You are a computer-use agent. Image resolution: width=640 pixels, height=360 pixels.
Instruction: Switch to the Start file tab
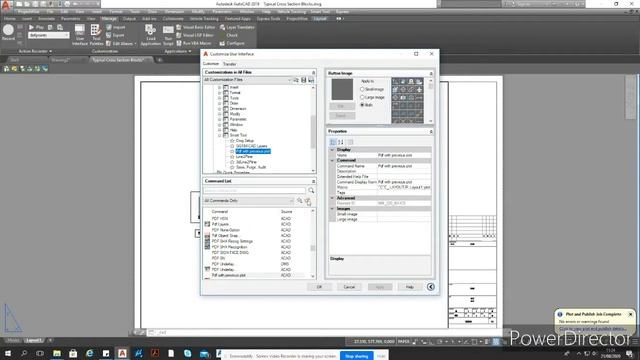15,60
